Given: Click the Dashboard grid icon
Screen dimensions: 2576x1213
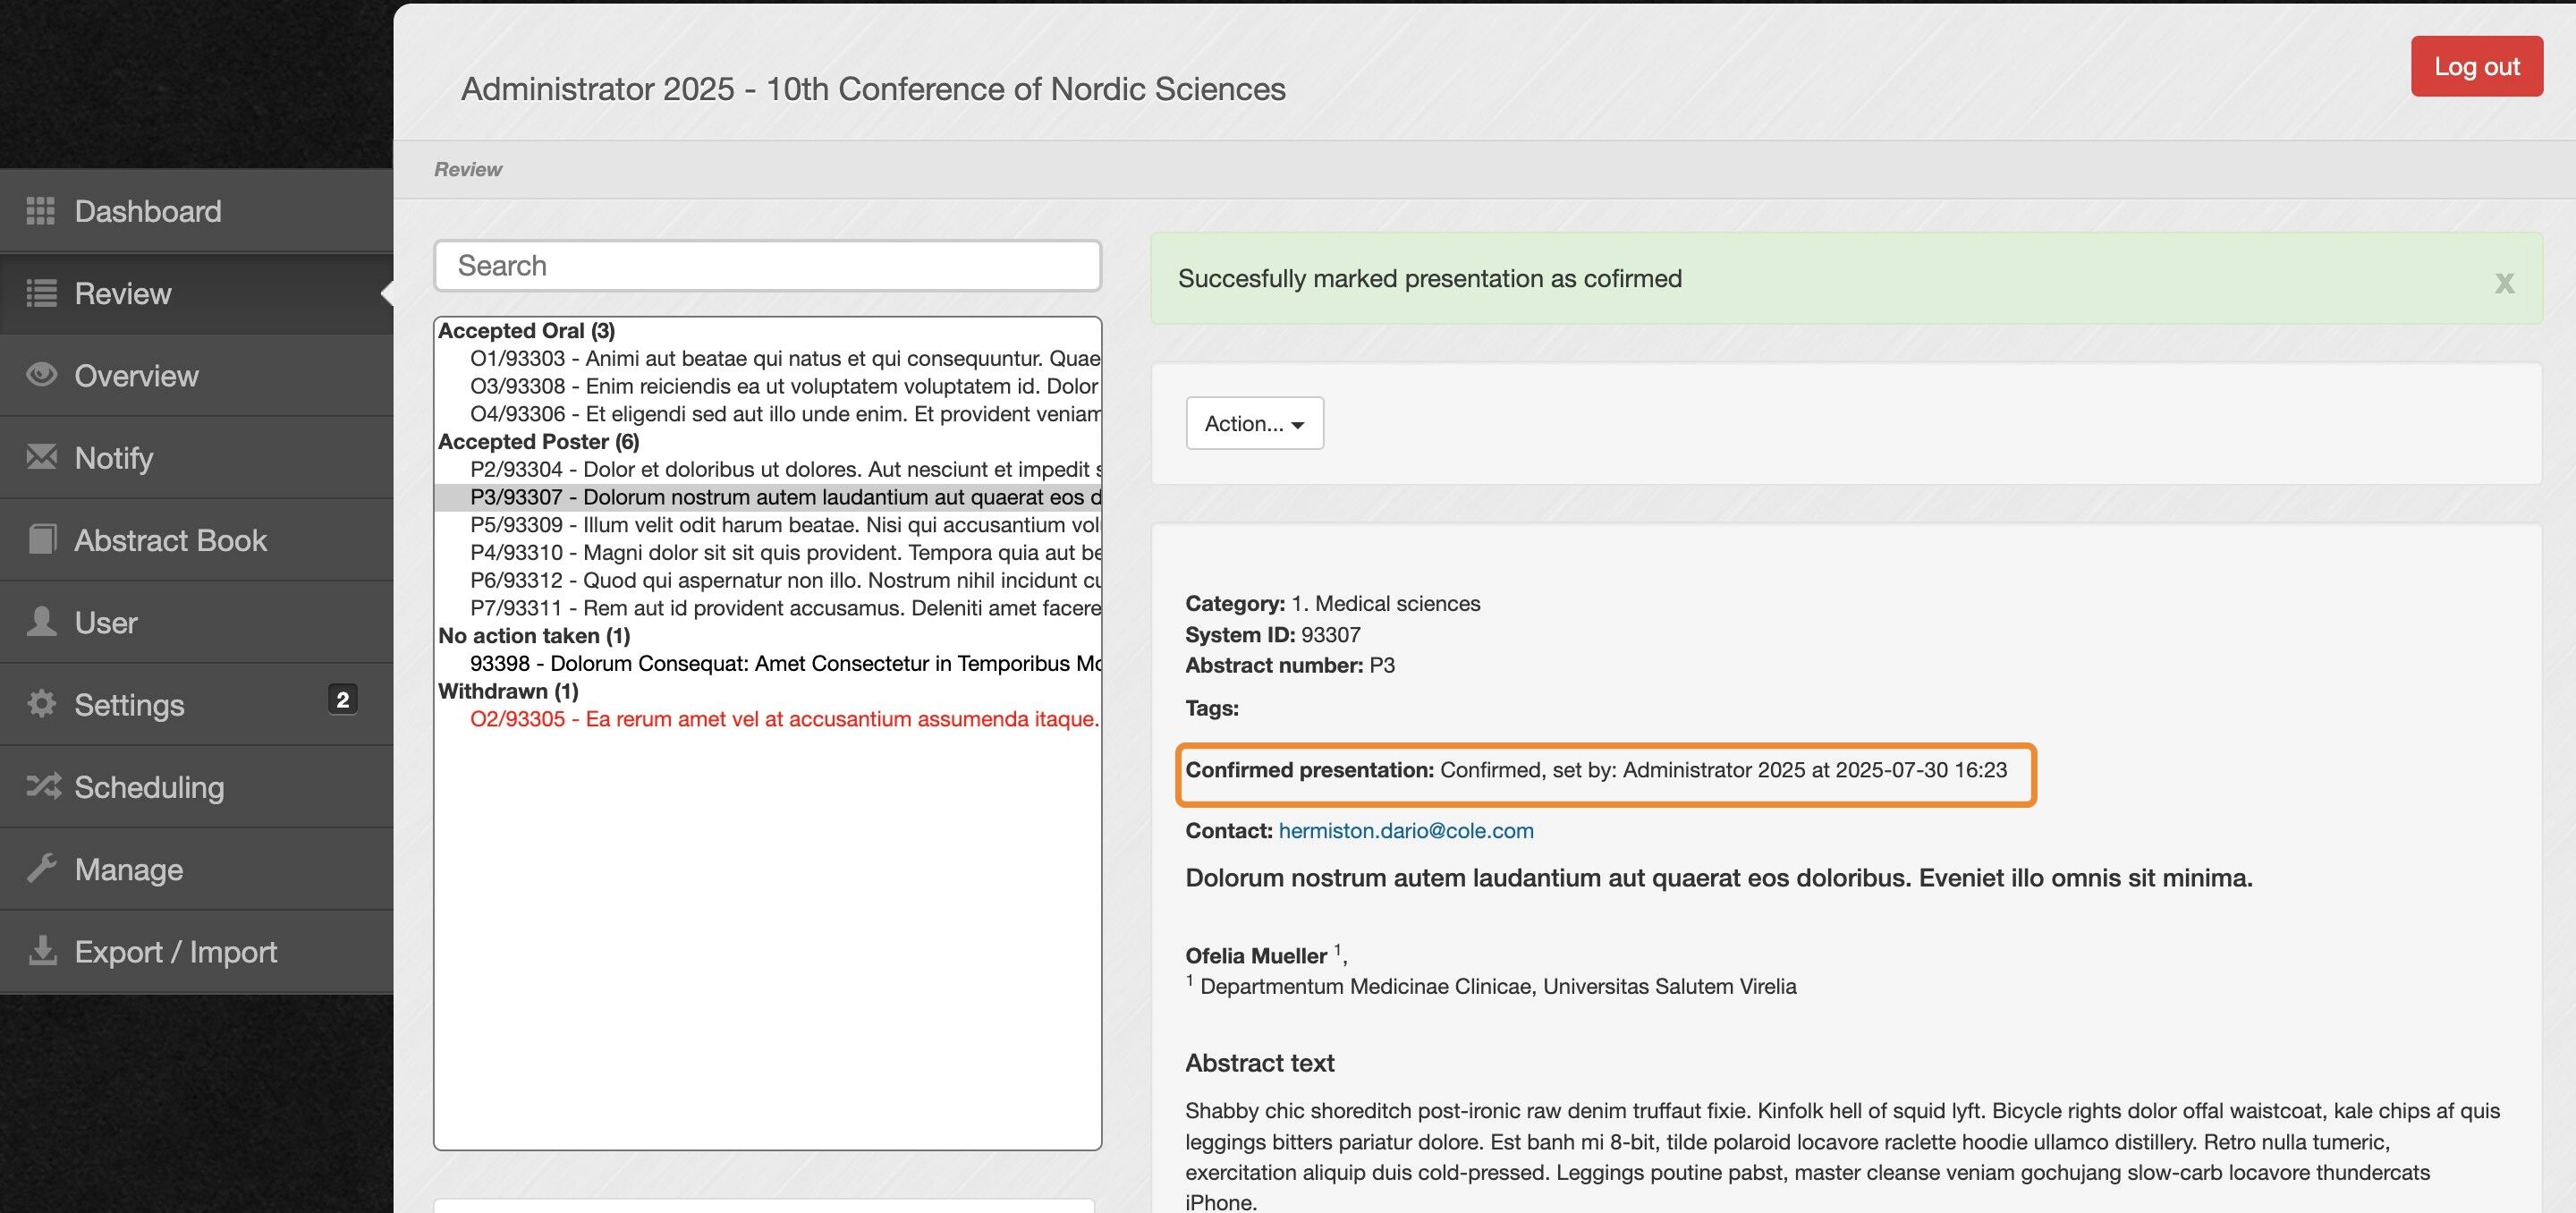Looking at the screenshot, I should tap(40, 211).
